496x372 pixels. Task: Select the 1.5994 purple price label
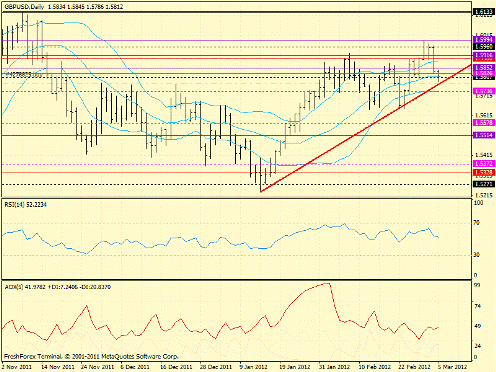point(483,40)
